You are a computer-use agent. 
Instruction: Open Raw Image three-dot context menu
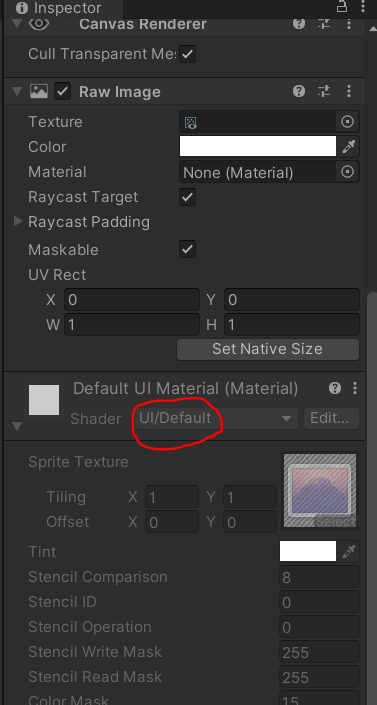click(x=349, y=92)
